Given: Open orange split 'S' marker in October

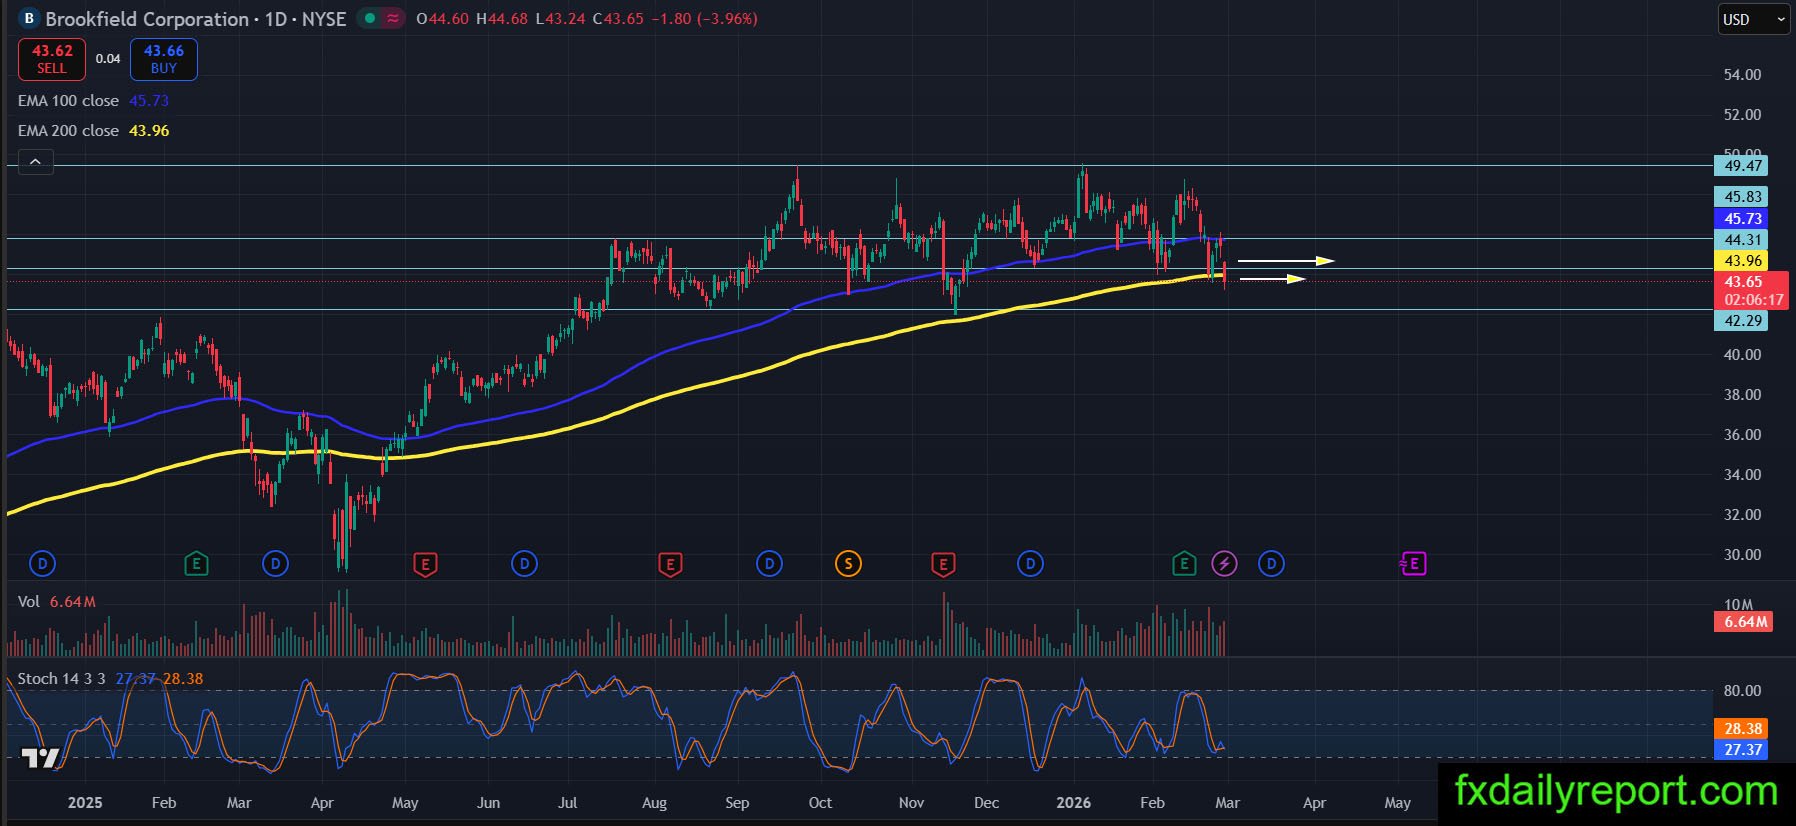Looking at the screenshot, I should tap(848, 564).
